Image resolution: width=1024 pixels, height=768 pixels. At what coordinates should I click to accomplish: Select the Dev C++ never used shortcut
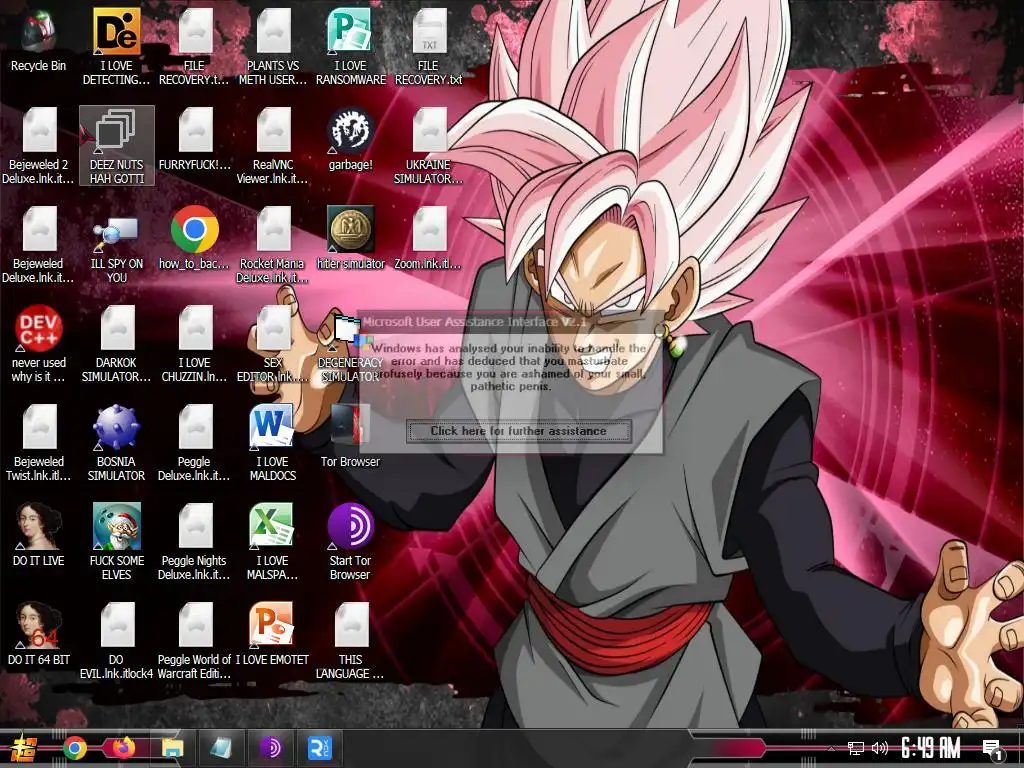click(38, 344)
